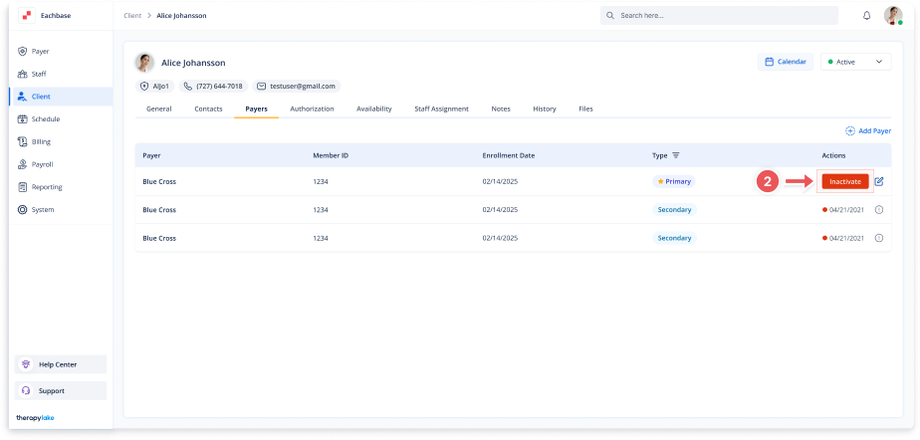
Task: Click the Type column filter icon
Action: 676,156
